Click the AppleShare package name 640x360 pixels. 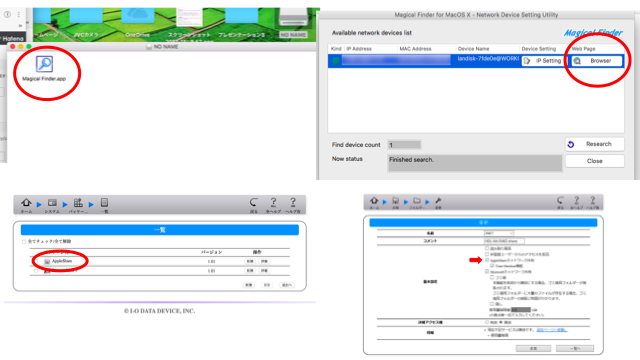[62, 261]
